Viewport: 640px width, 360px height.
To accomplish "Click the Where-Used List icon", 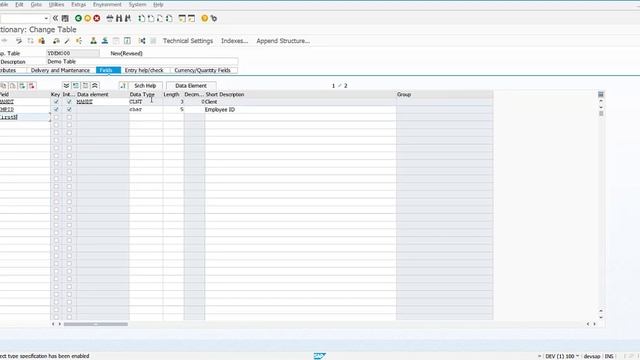I will coord(79,41).
